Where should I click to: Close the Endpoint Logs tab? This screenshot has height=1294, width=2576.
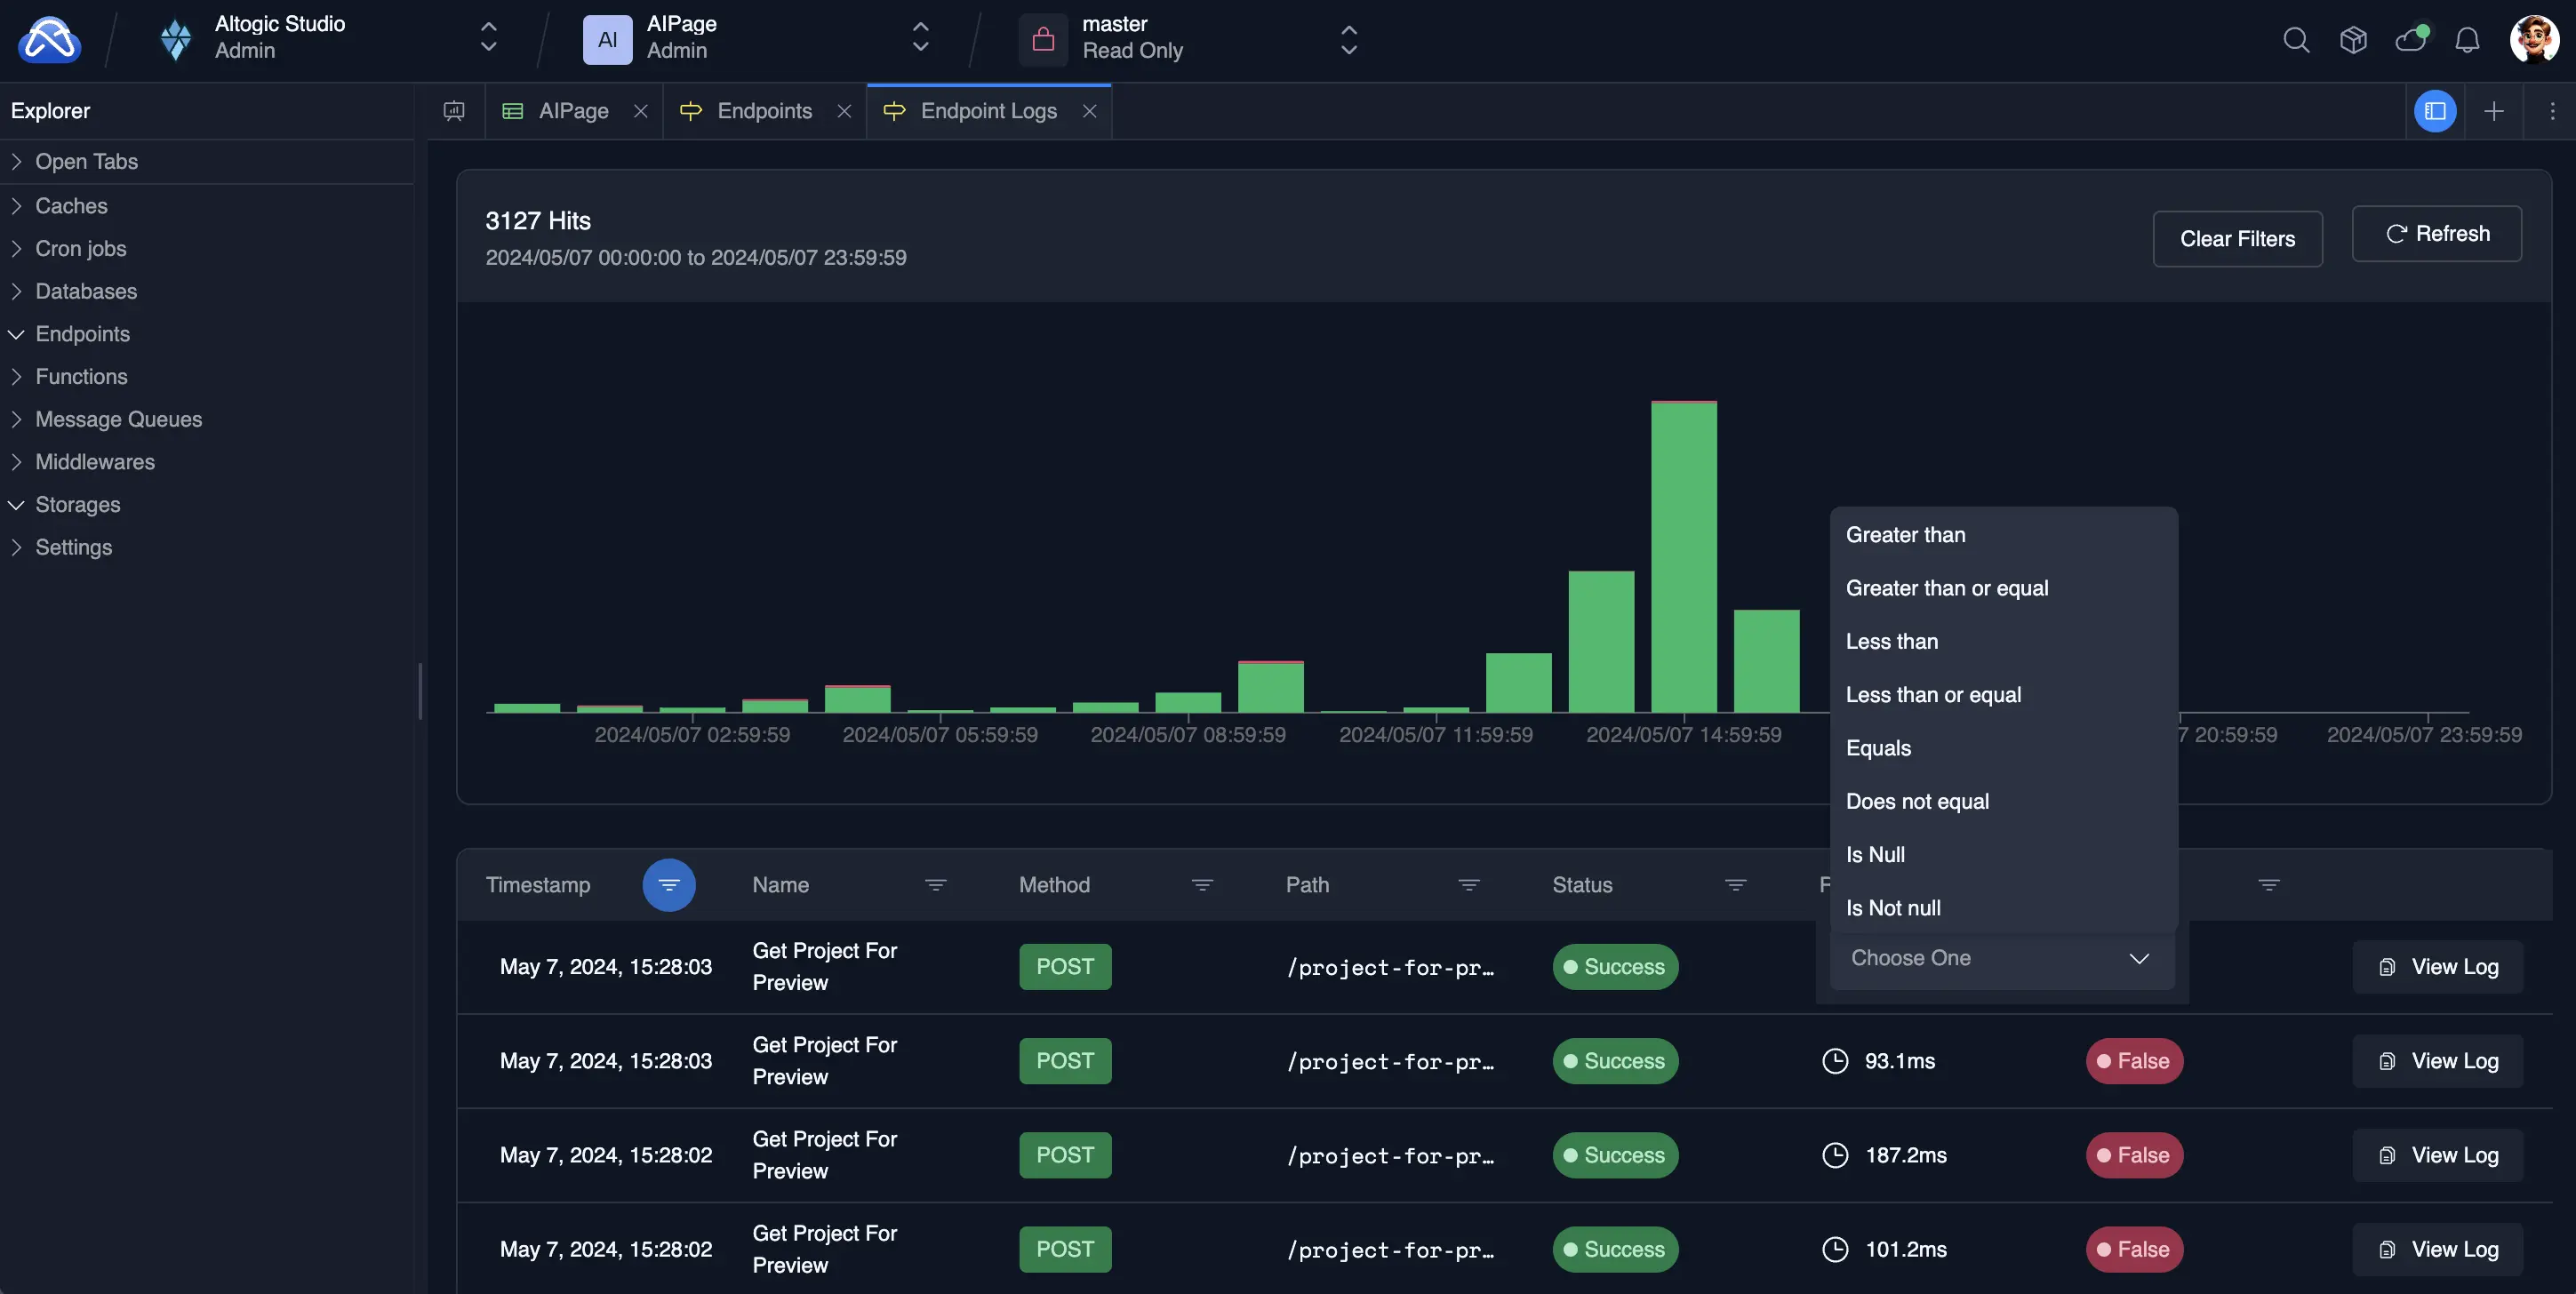click(1089, 111)
